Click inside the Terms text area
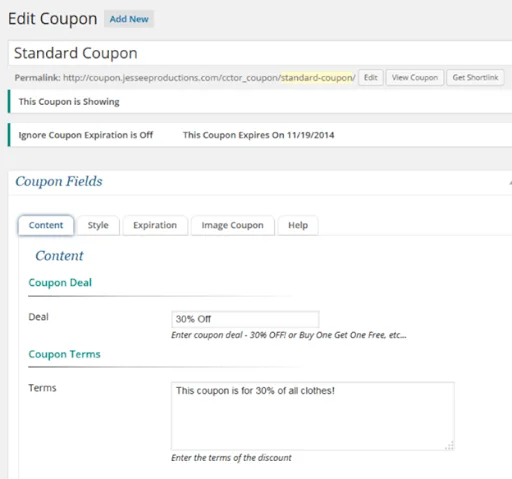Screen dimensions: 512x479 (313, 416)
